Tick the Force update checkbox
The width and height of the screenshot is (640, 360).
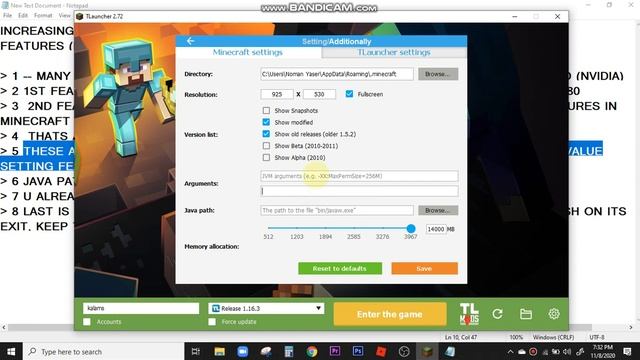click(212, 322)
